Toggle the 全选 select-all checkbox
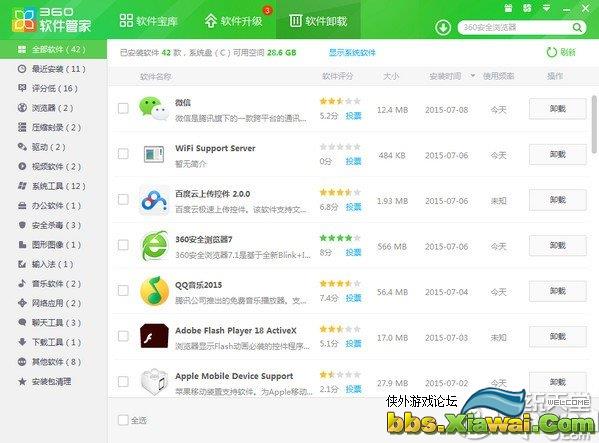Viewport: 599px width, 443px height. click(x=123, y=420)
